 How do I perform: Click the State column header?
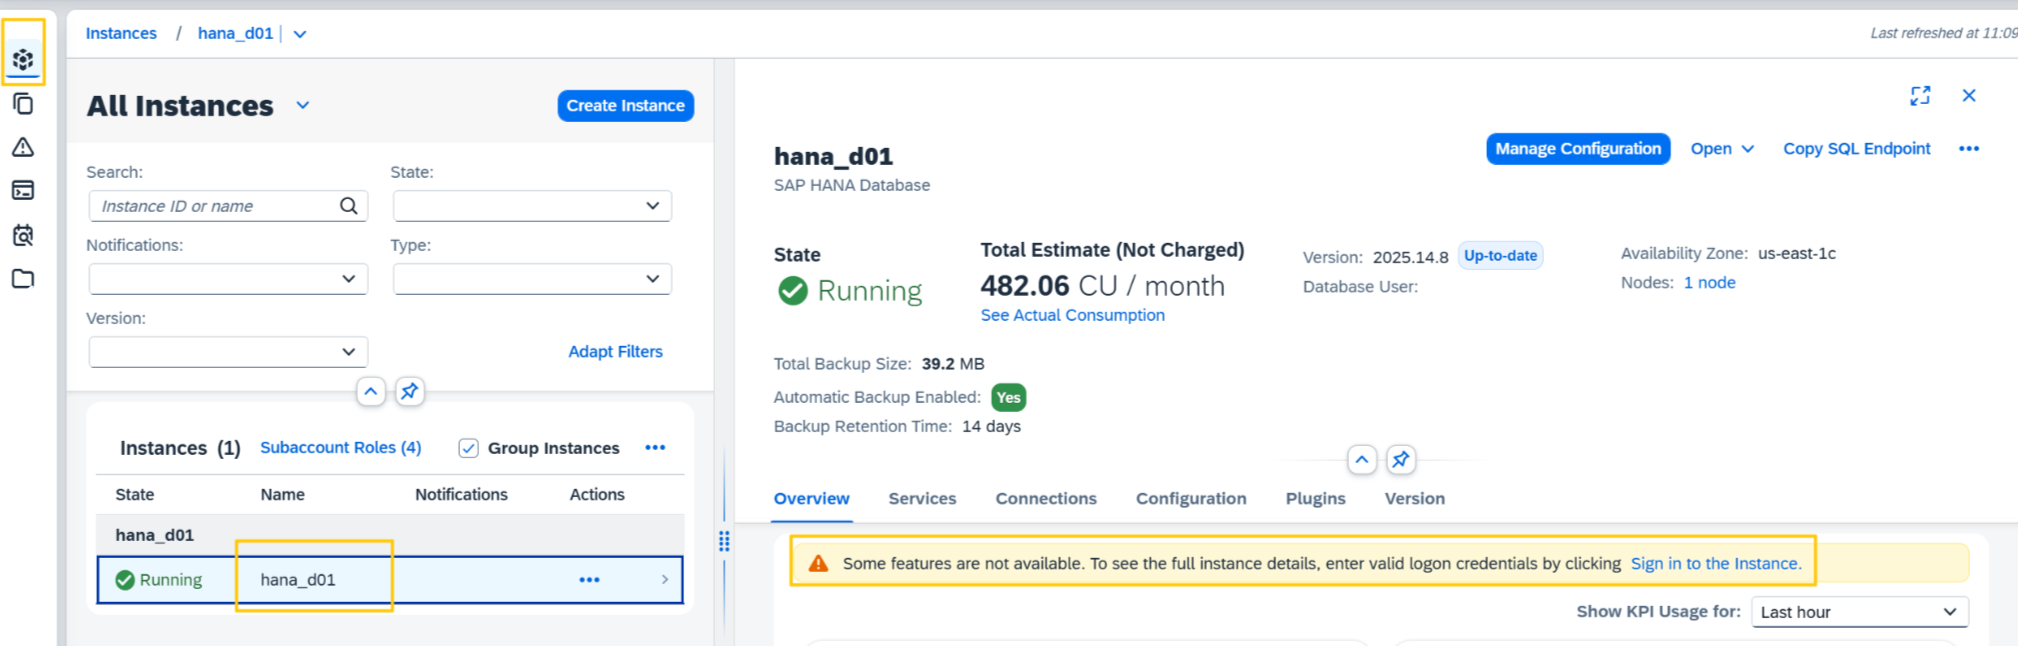(134, 495)
